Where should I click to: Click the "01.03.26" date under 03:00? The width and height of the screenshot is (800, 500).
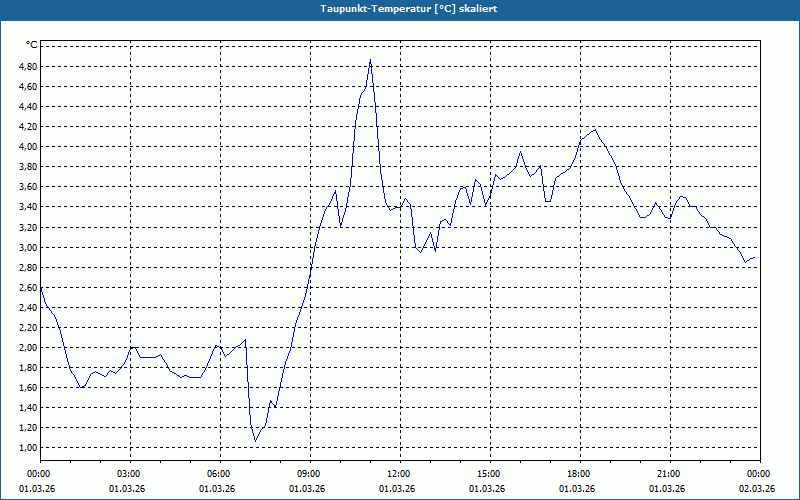coord(127,489)
